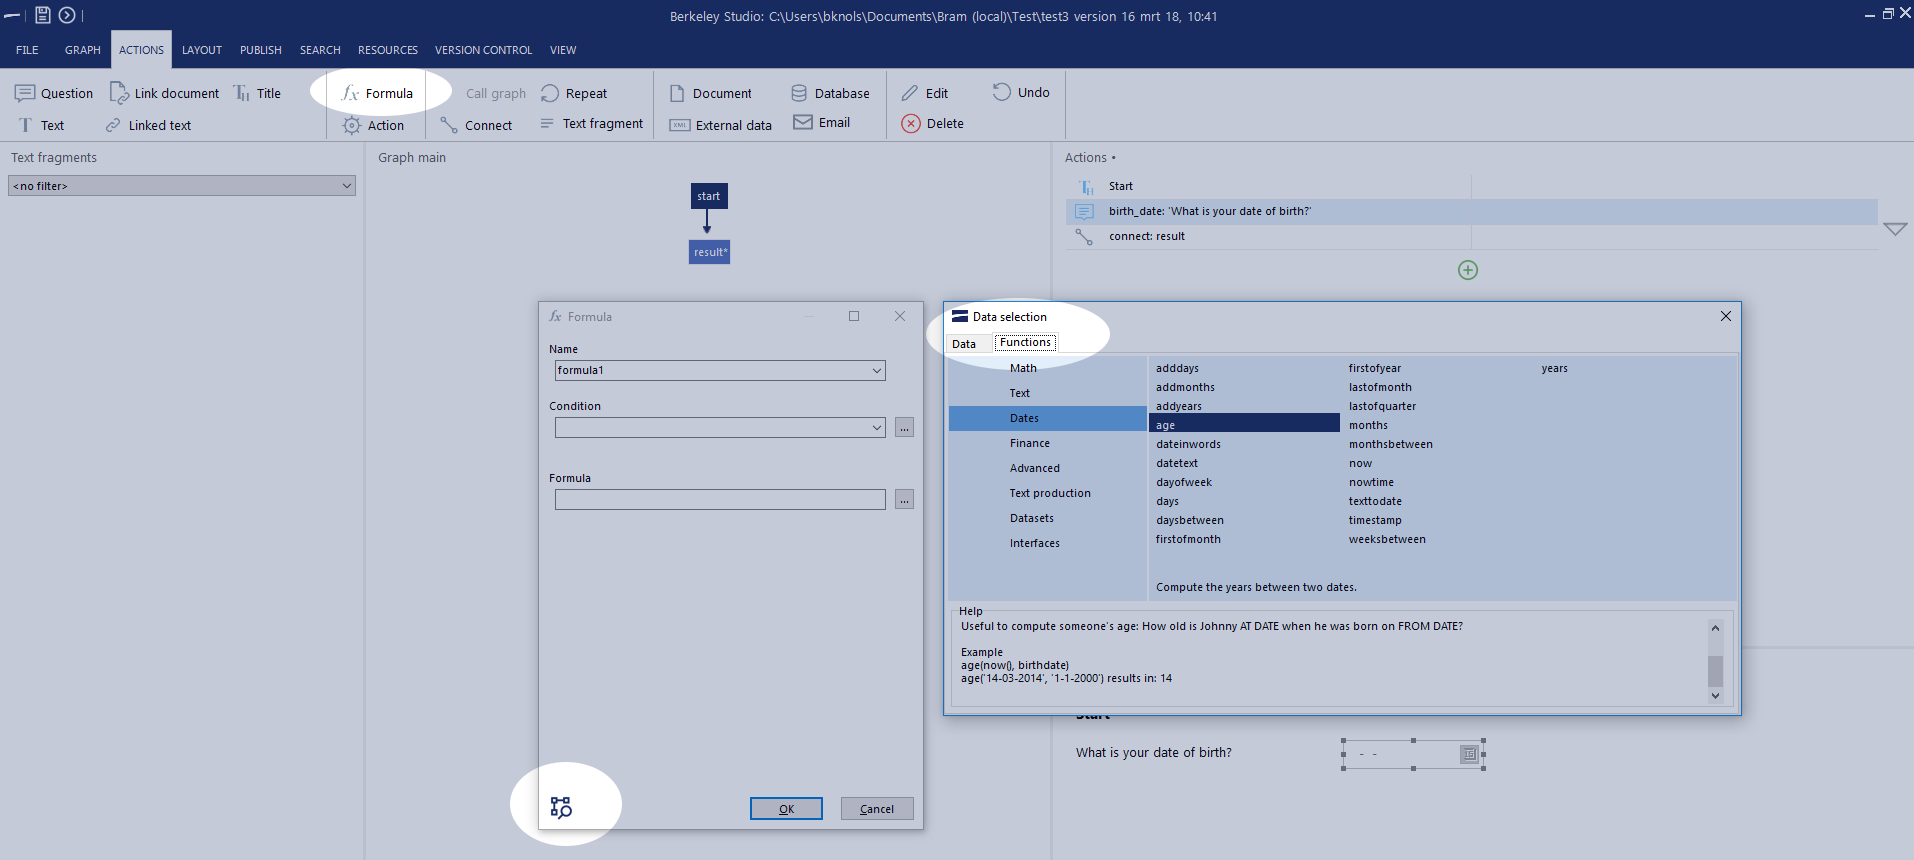1914x860 pixels.
Task: Click the downward triangle beside Actions list
Action: coord(1895,229)
